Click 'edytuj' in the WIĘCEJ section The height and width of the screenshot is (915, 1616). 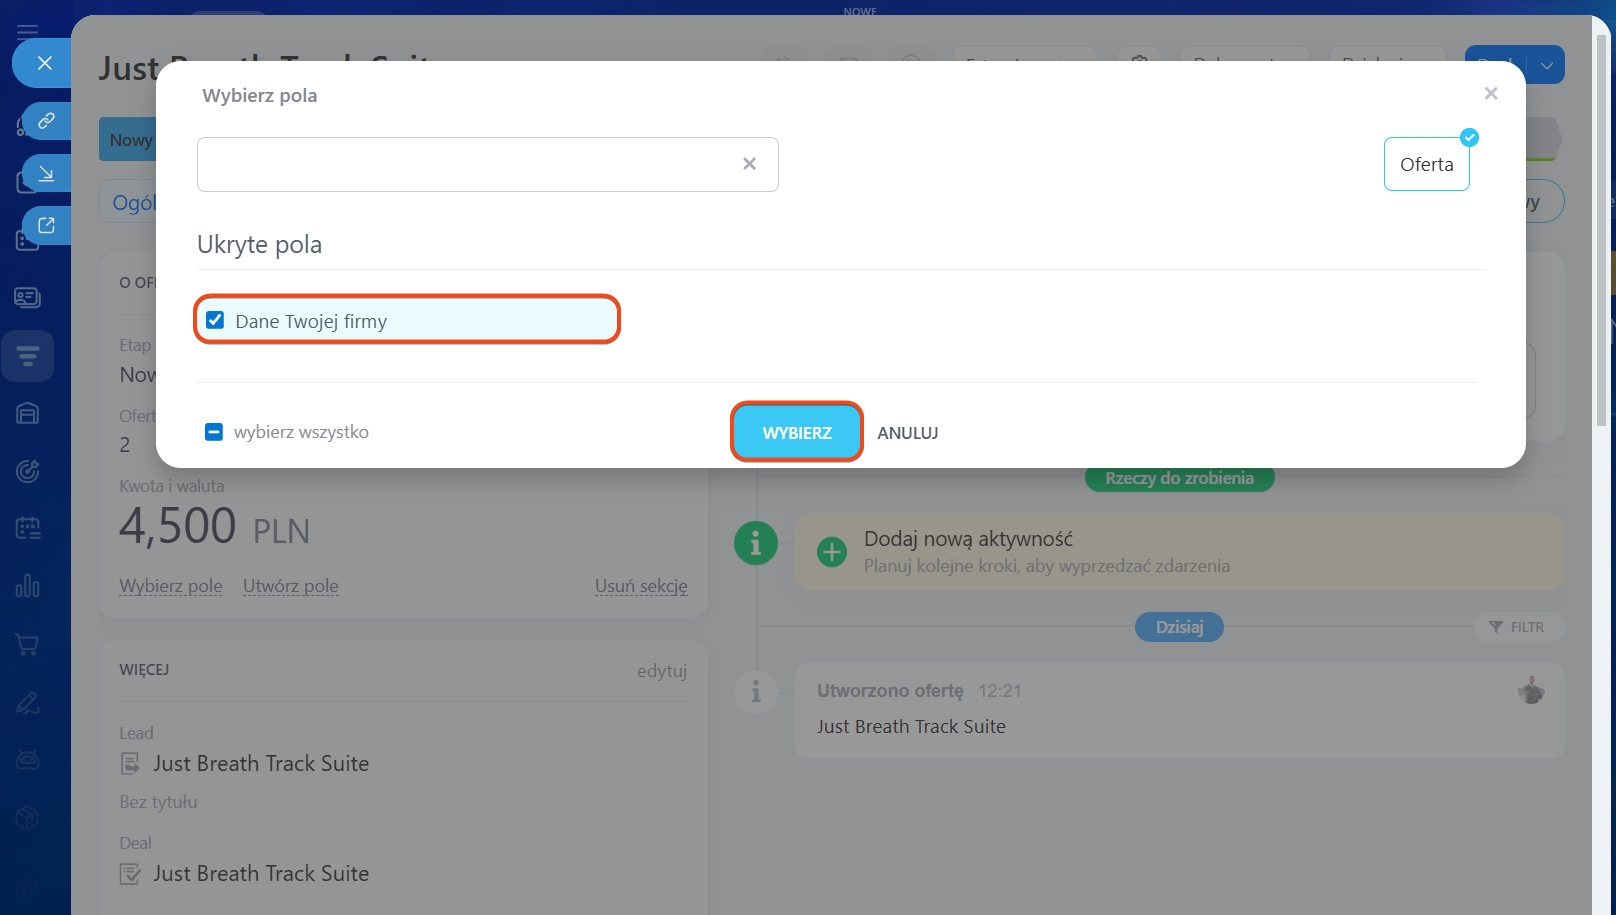(661, 671)
